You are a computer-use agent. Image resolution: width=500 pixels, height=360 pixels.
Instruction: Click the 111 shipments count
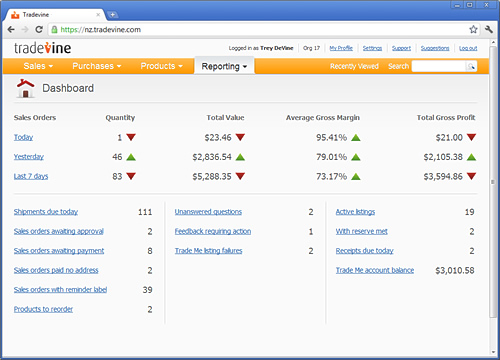145,212
